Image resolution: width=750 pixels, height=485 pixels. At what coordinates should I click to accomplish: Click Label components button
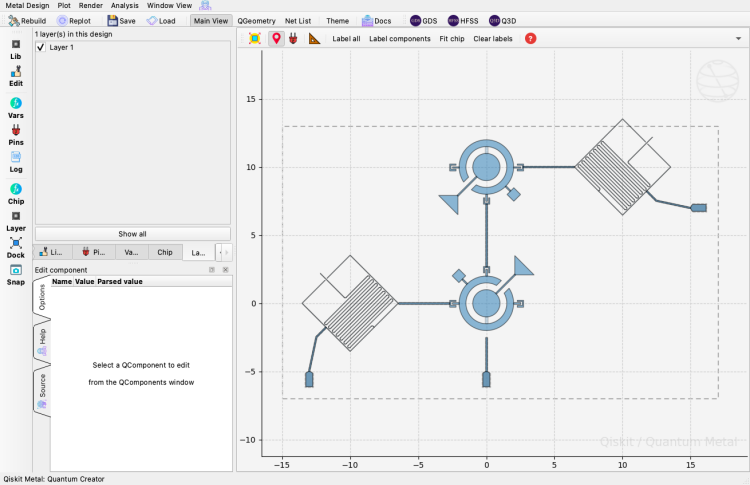tap(400, 39)
